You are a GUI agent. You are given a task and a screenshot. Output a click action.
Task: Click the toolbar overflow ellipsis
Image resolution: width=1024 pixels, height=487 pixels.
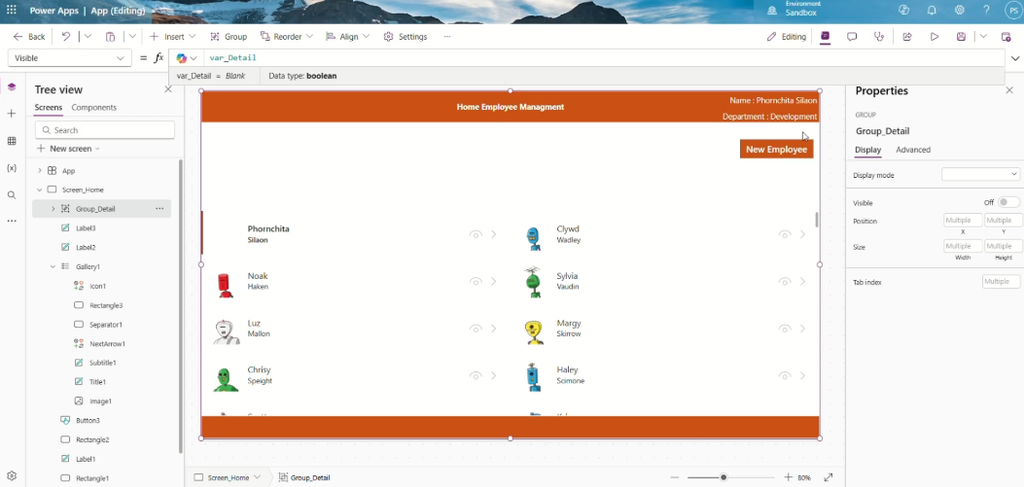[x=447, y=37]
